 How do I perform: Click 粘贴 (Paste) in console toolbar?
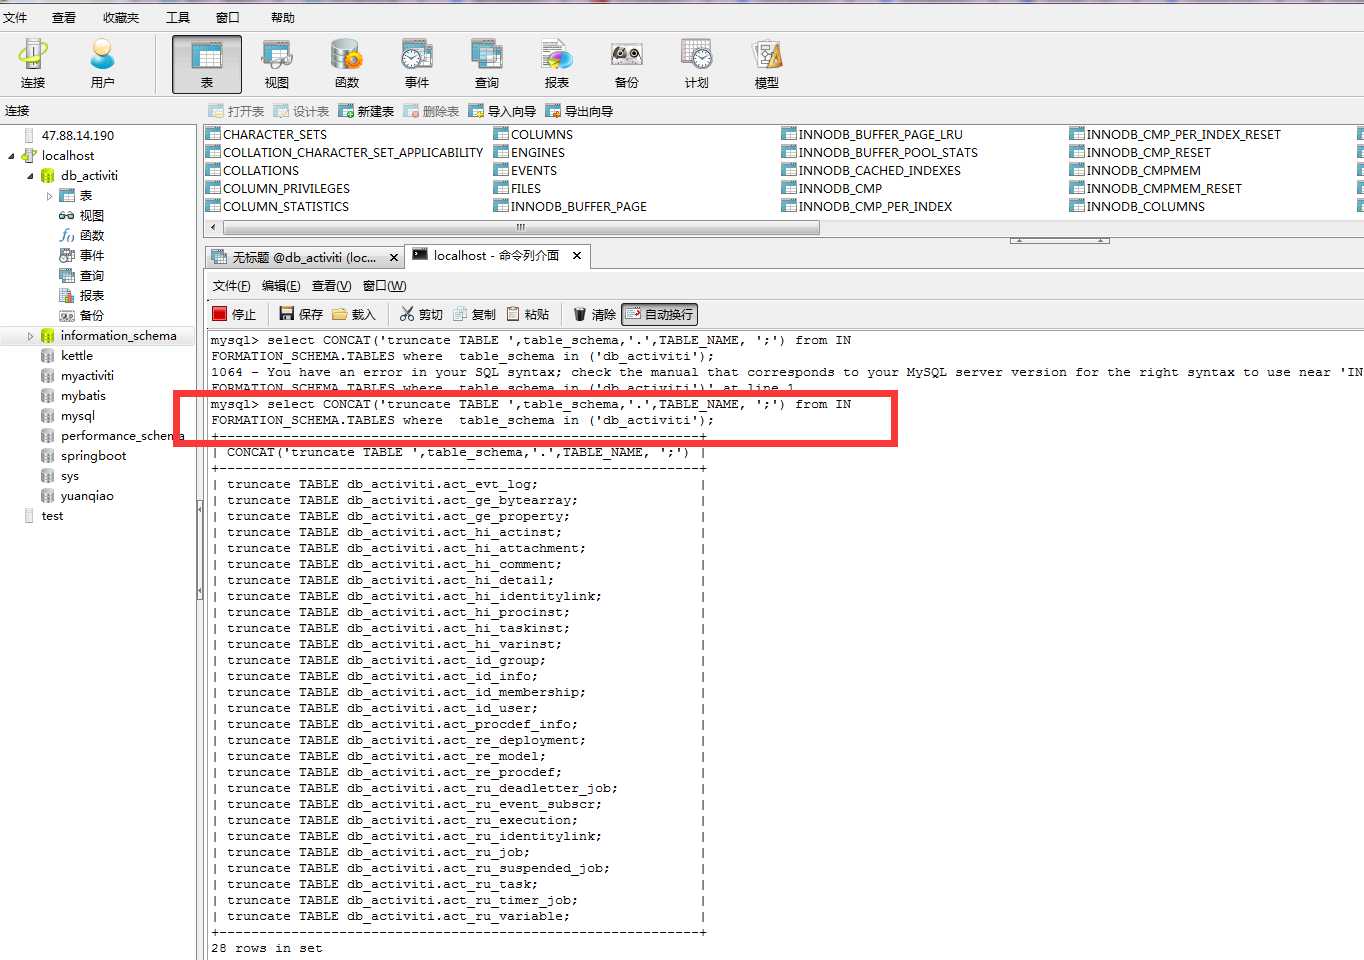click(x=527, y=314)
